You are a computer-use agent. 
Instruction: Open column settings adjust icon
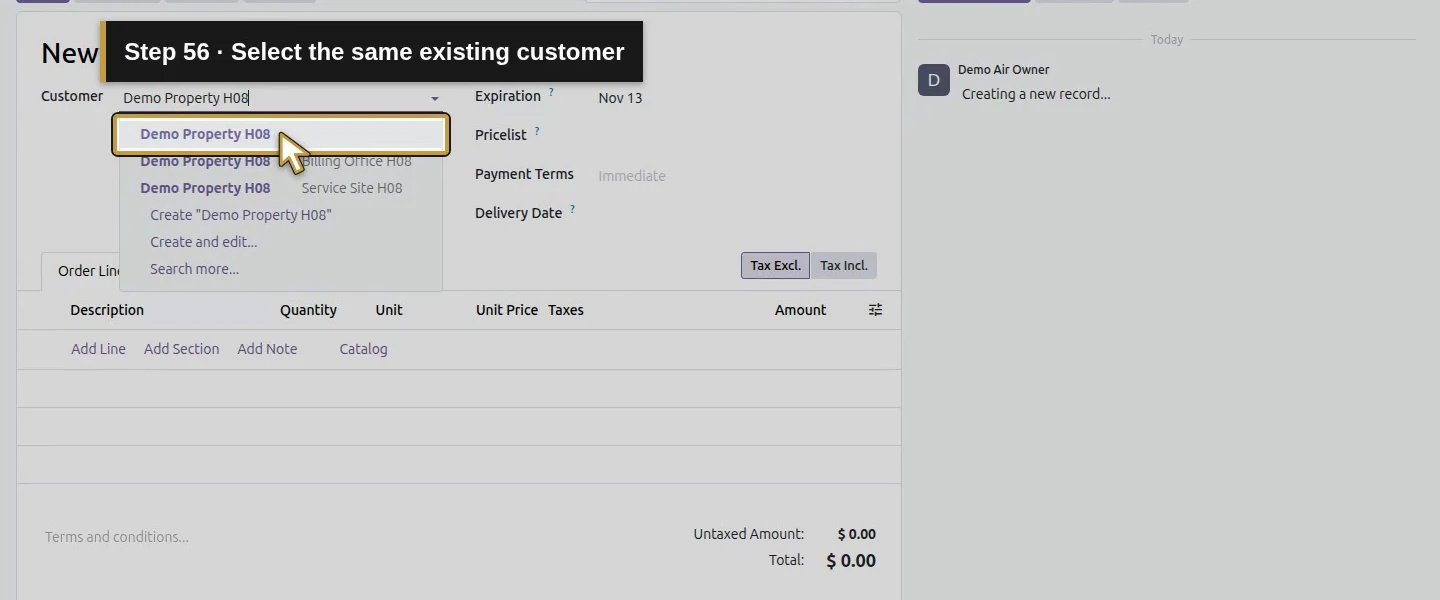click(875, 310)
